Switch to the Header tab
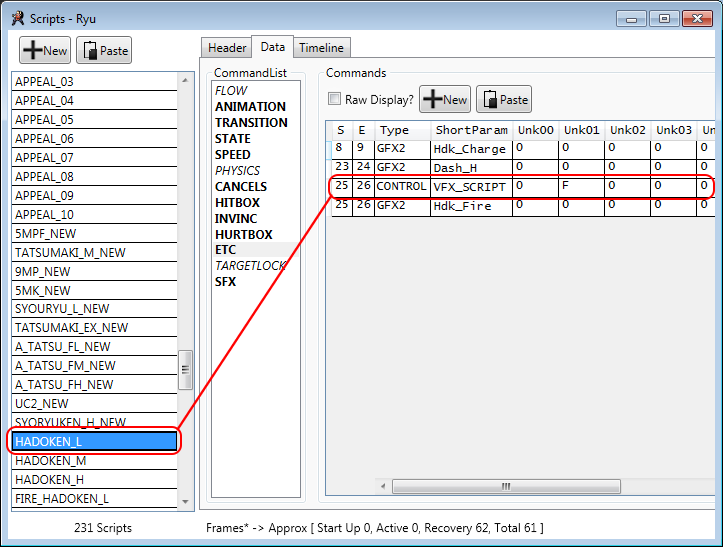The width and height of the screenshot is (723, 547). coord(227,48)
